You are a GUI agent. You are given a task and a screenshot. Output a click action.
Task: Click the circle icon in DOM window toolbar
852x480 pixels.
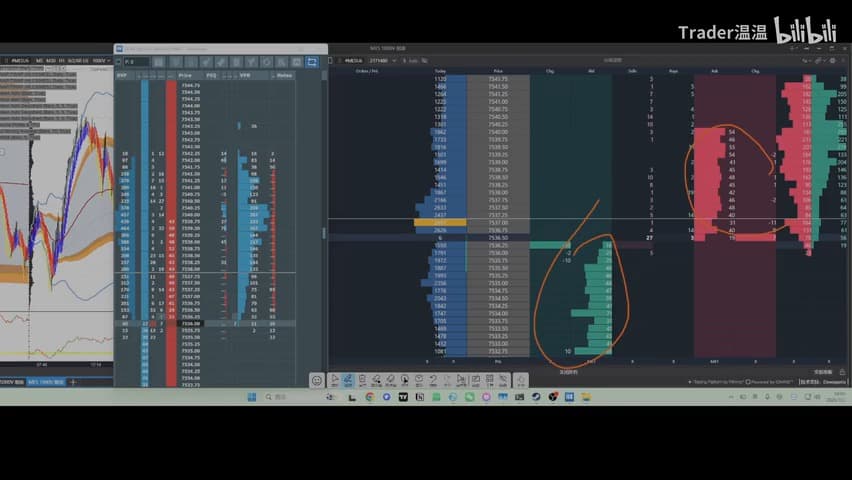pos(266,62)
